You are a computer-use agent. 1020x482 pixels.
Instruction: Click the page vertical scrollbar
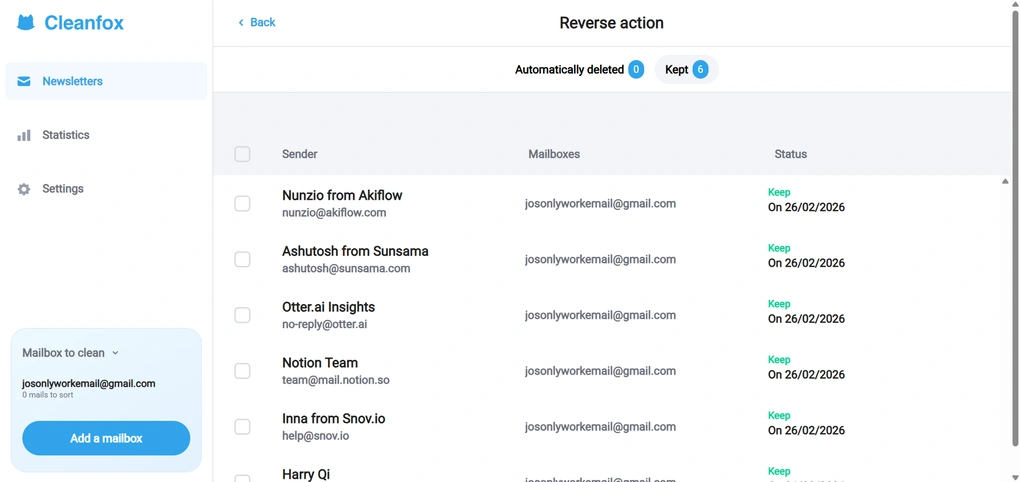pyautogui.click(x=1015, y=228)
